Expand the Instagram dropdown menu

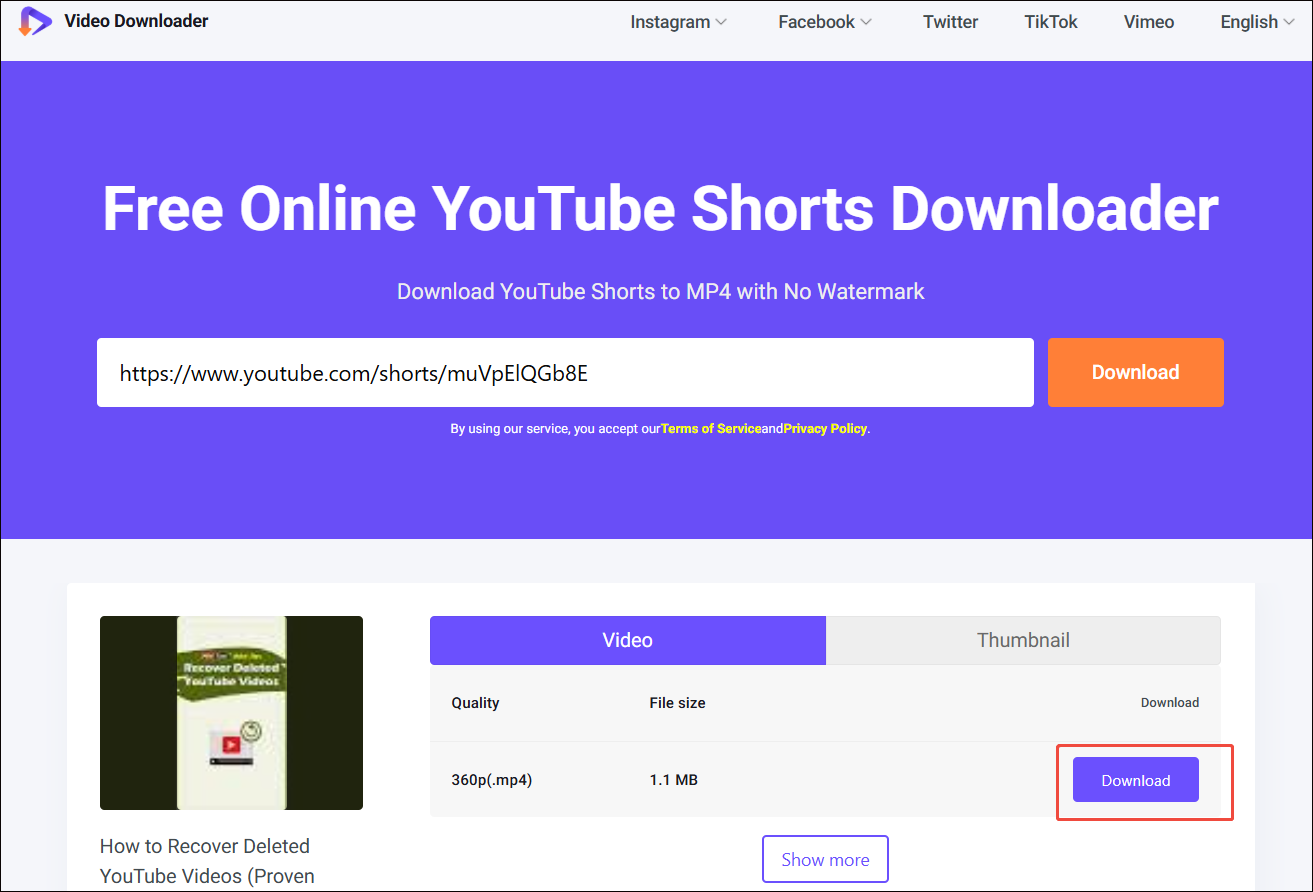pyautogui.click(x=678, y=22)
